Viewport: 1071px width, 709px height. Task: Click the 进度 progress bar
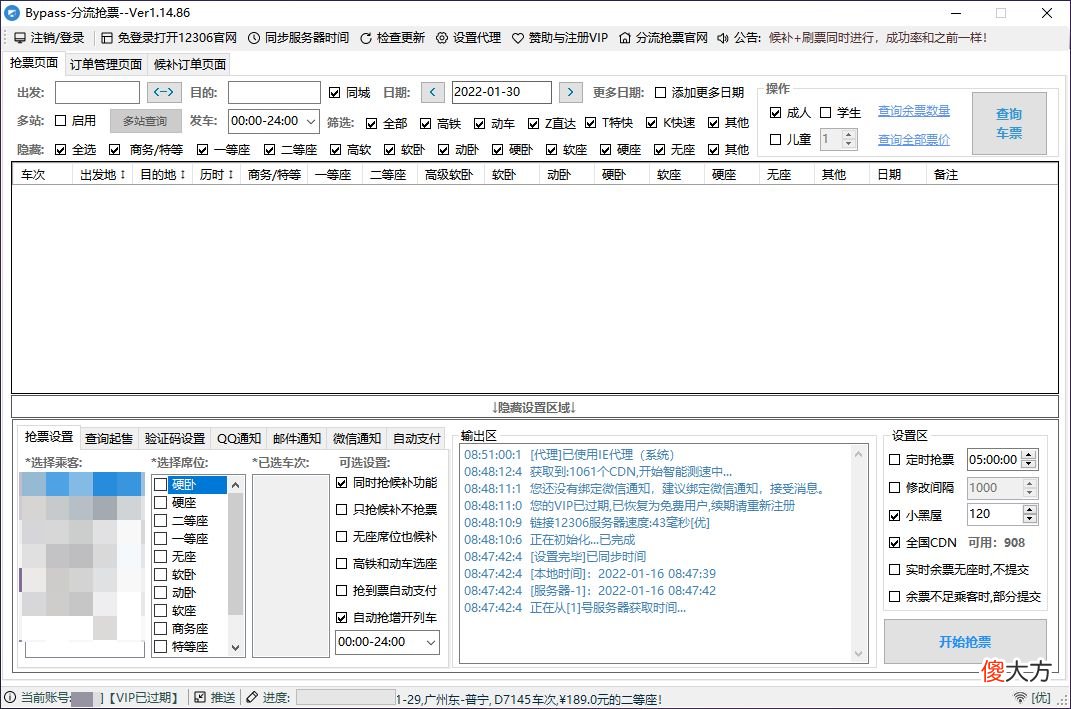tap(346, 697)
